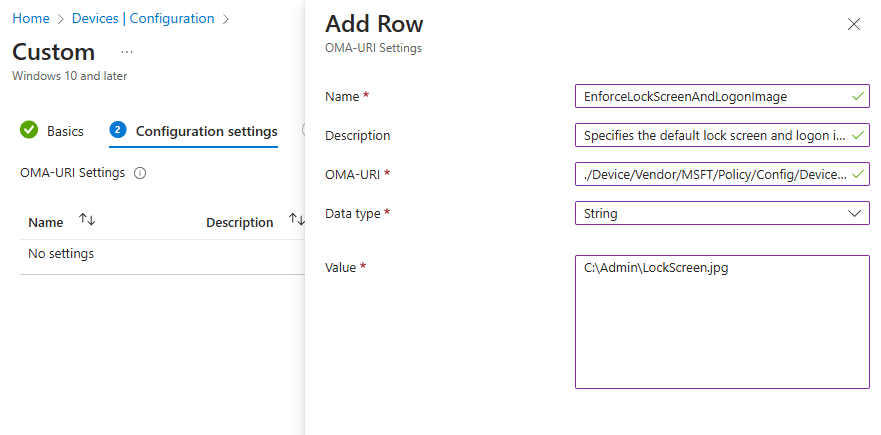Image resolution: width=881 pixels, height=435 pixels.
Task: Go to the Home breadcrumb link
Action: pos(31,18)
